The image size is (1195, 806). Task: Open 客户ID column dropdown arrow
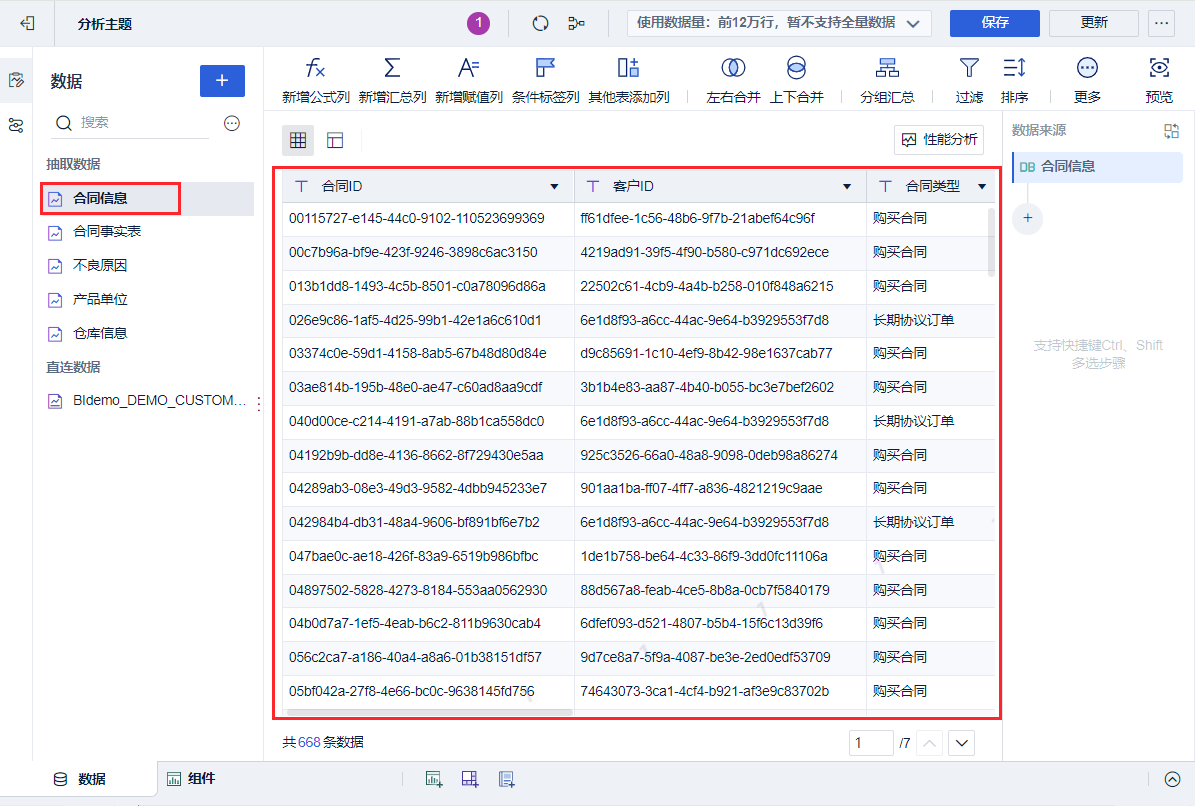pyautogui.click(x=847, y=187)
